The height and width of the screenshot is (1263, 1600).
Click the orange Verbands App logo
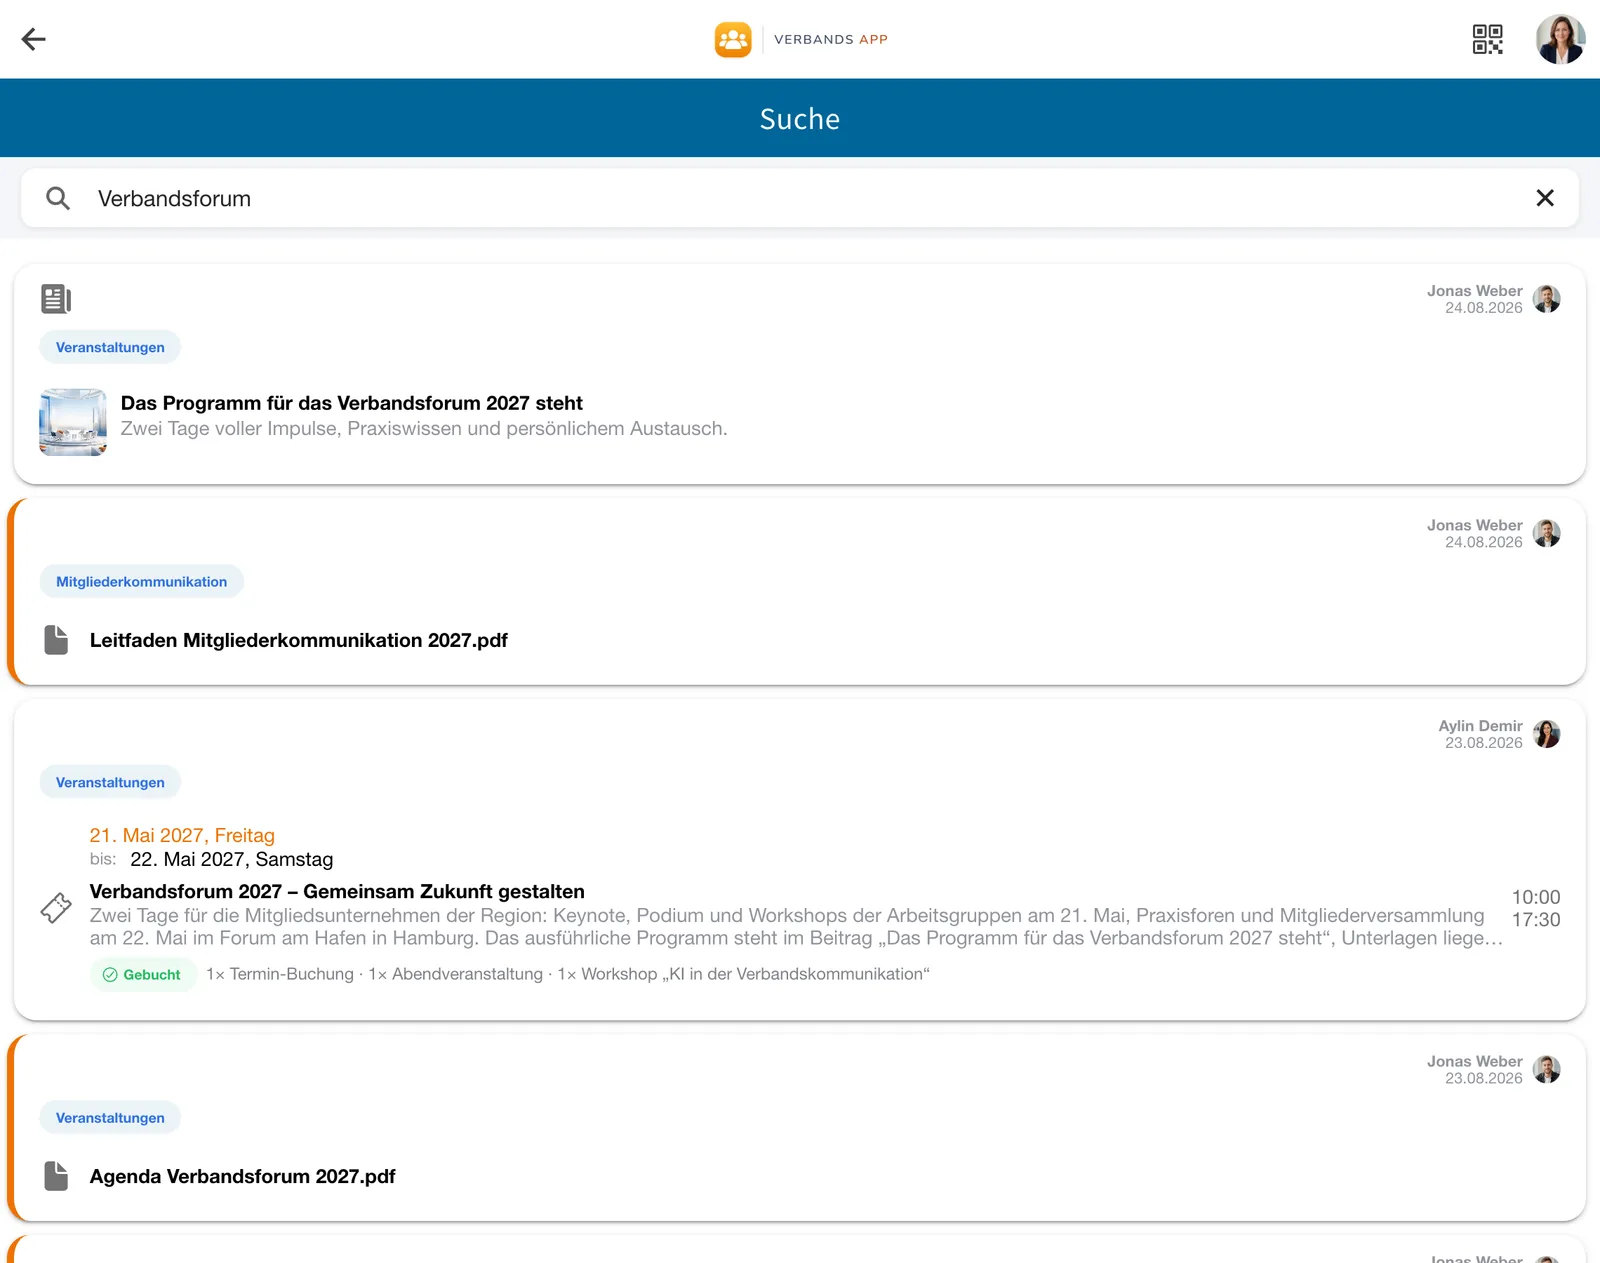733,39
